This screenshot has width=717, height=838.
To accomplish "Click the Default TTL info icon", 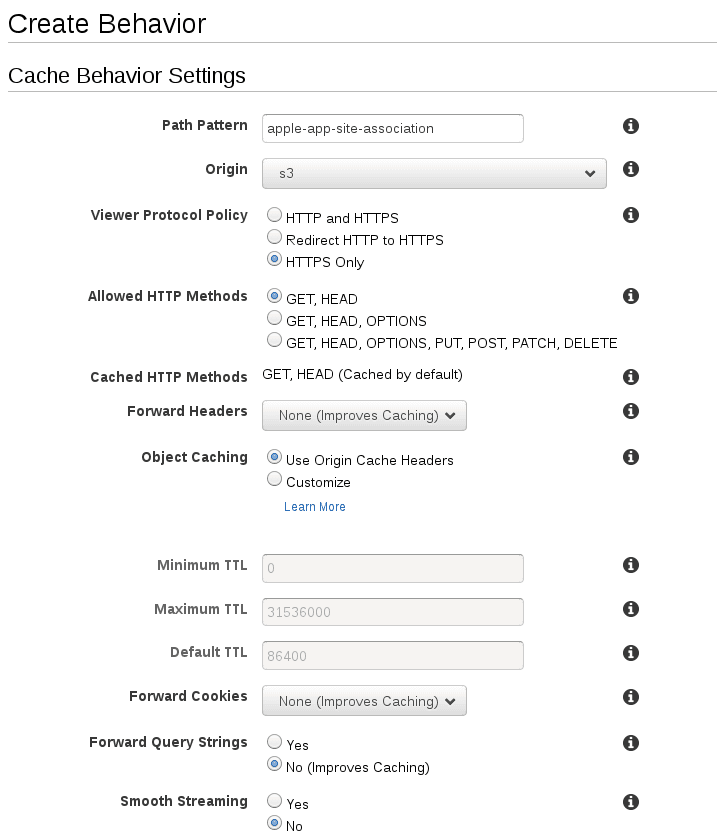I will pos(631,652).
